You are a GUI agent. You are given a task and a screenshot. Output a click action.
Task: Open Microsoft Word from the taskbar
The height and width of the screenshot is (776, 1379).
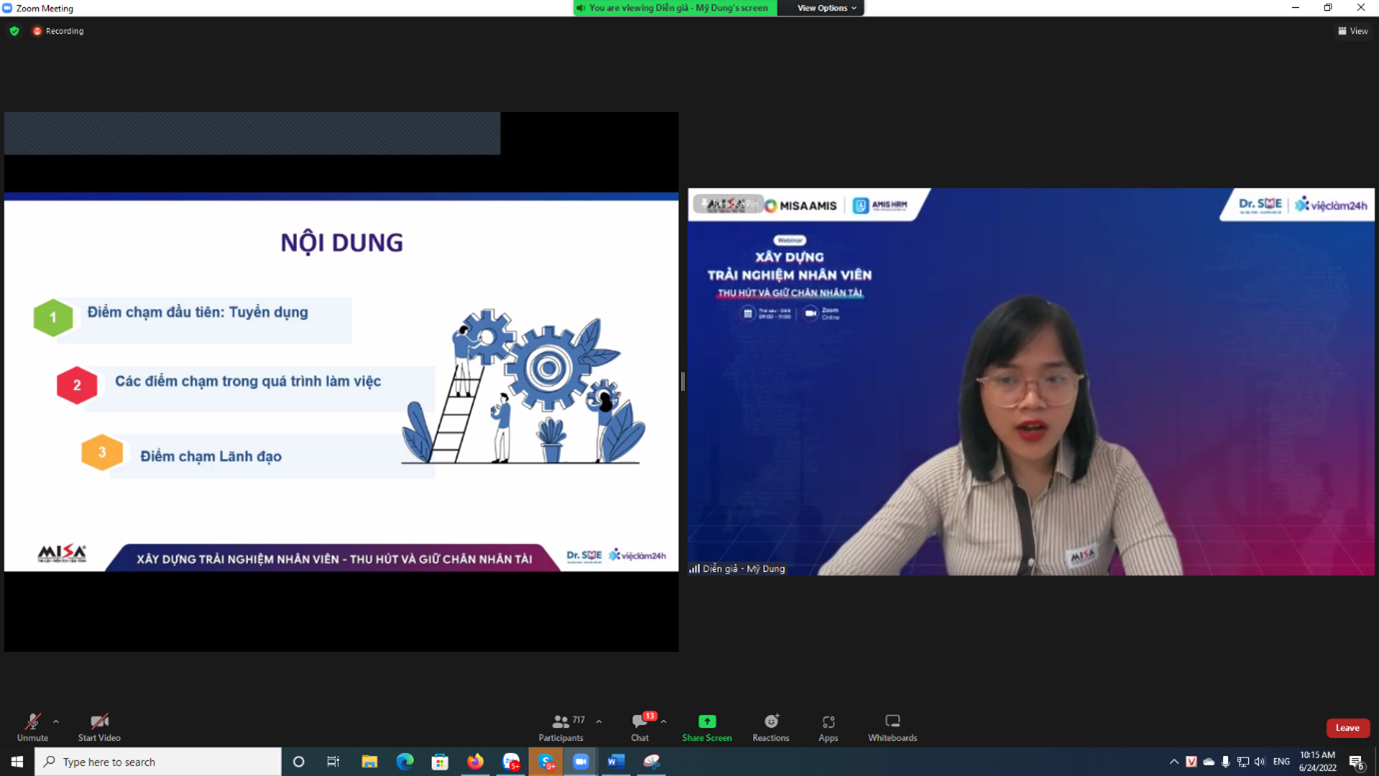[616, 762]
